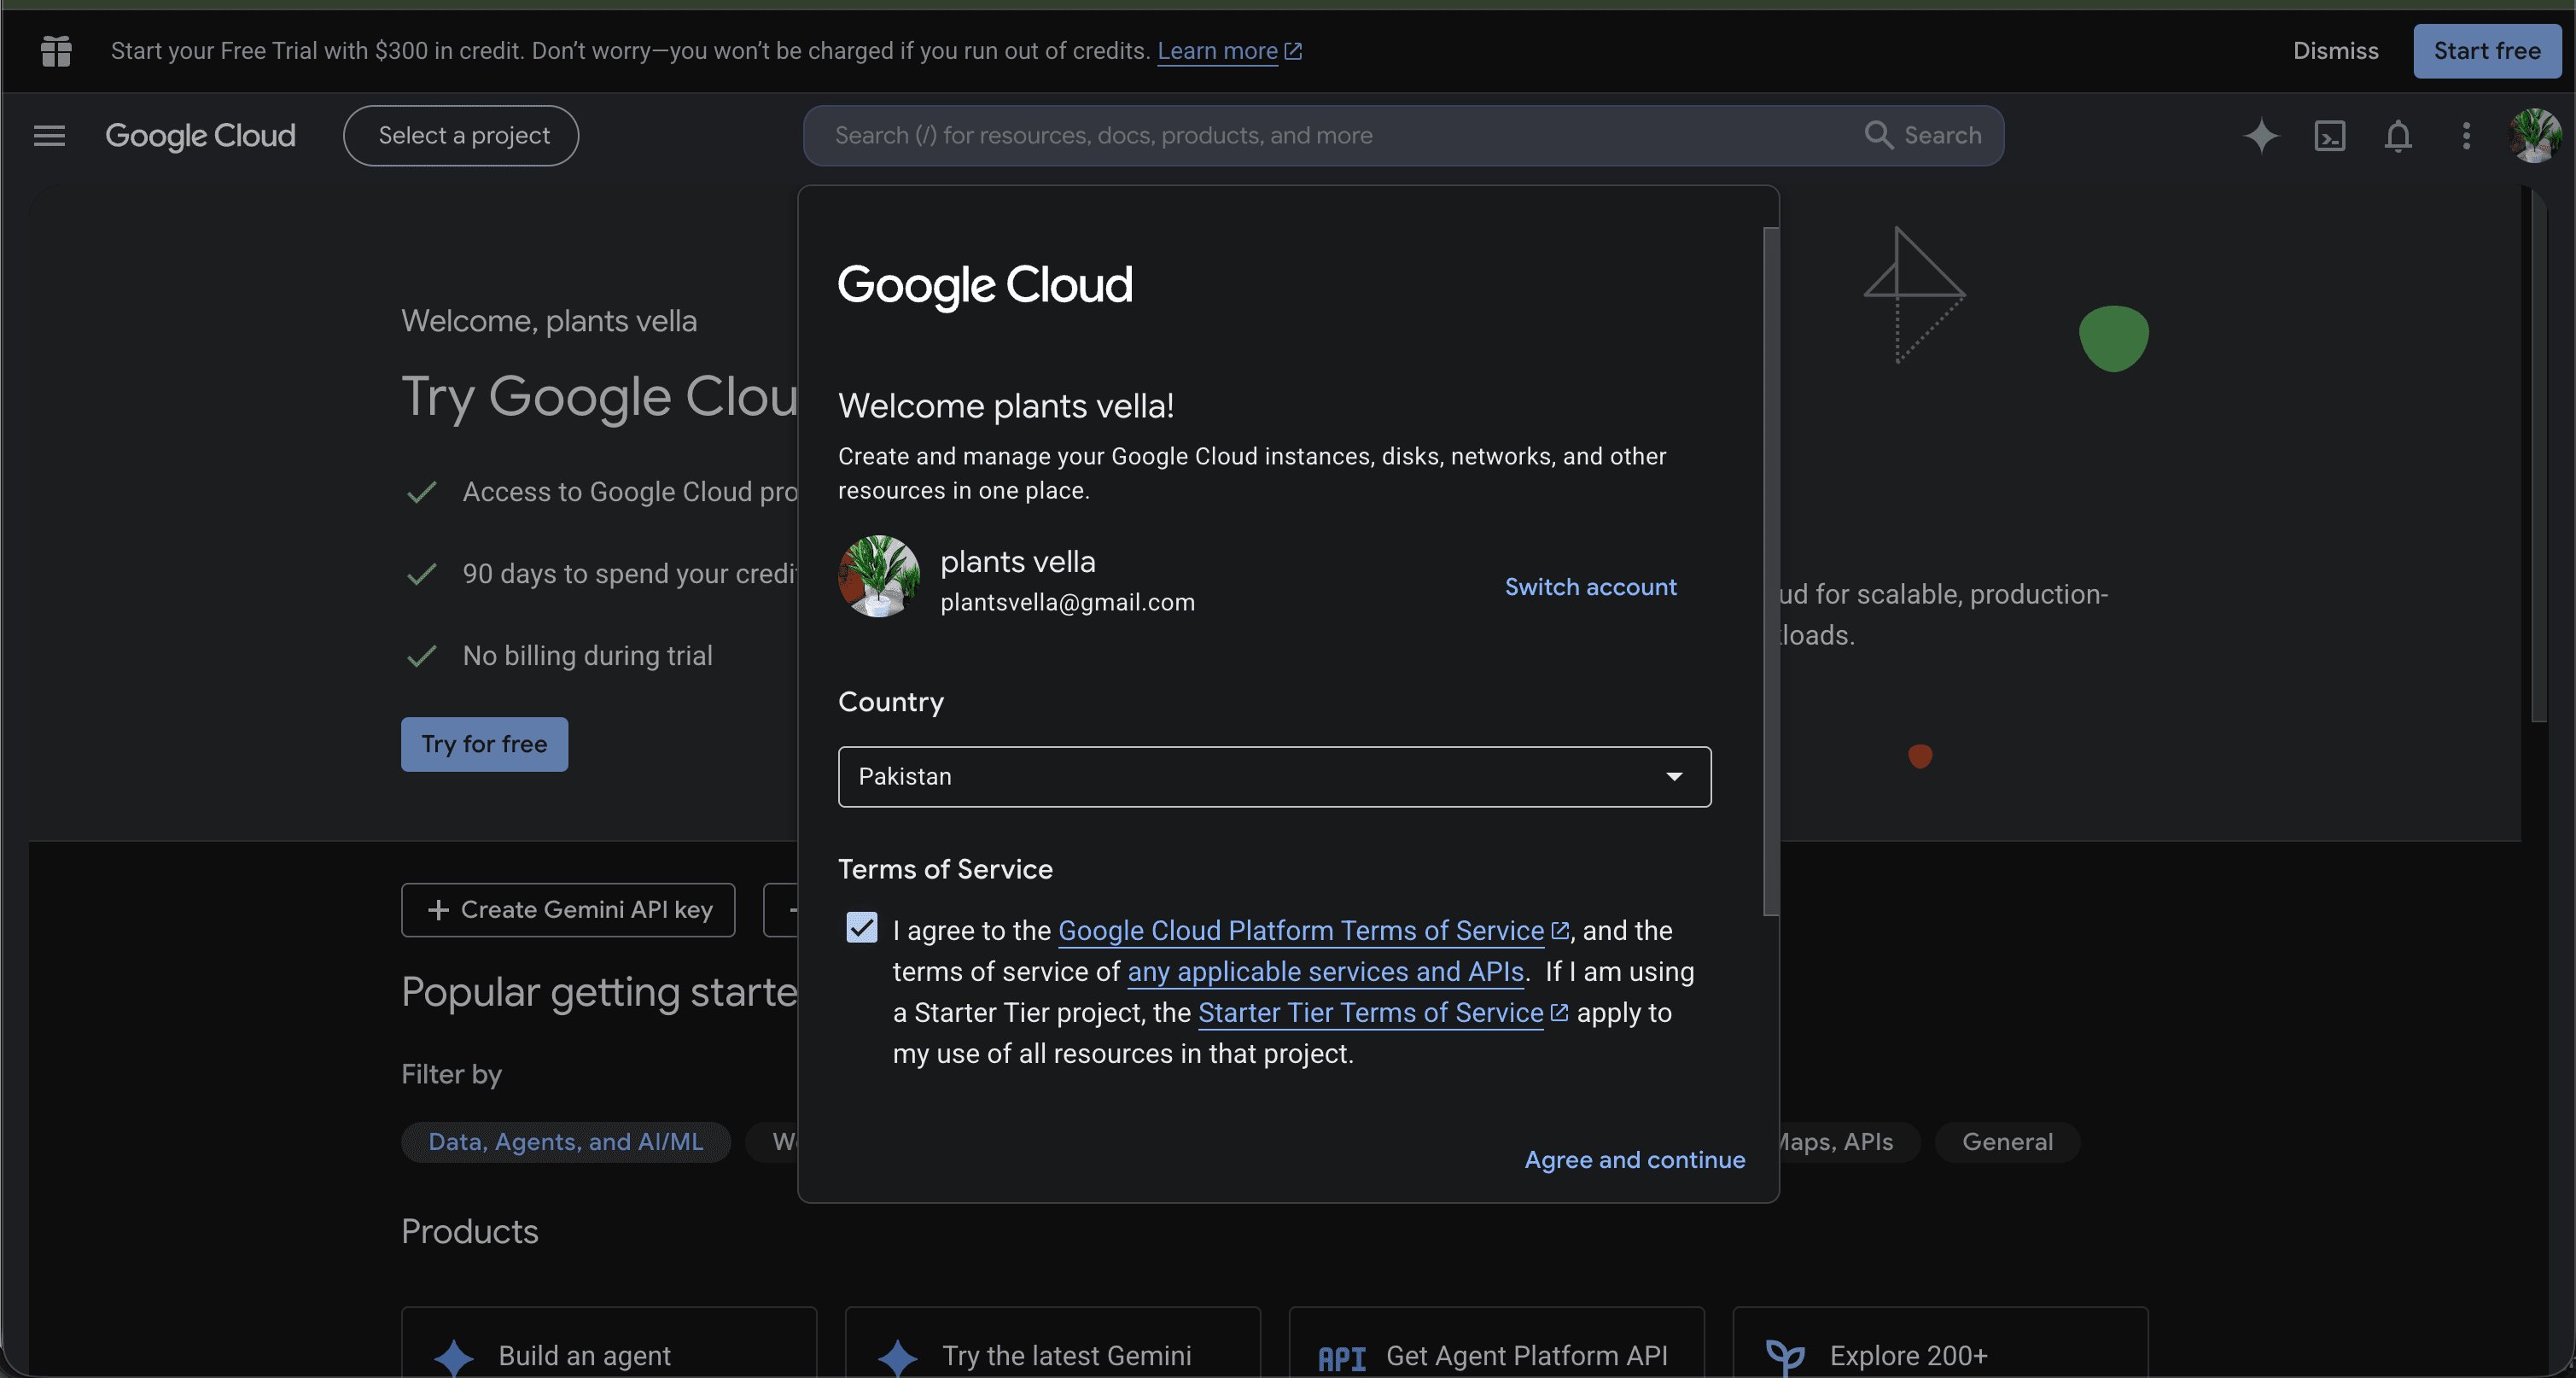Click the gift icon in the trial banner
This screenshot has width=2576, height=1378.
pos(56,51)
